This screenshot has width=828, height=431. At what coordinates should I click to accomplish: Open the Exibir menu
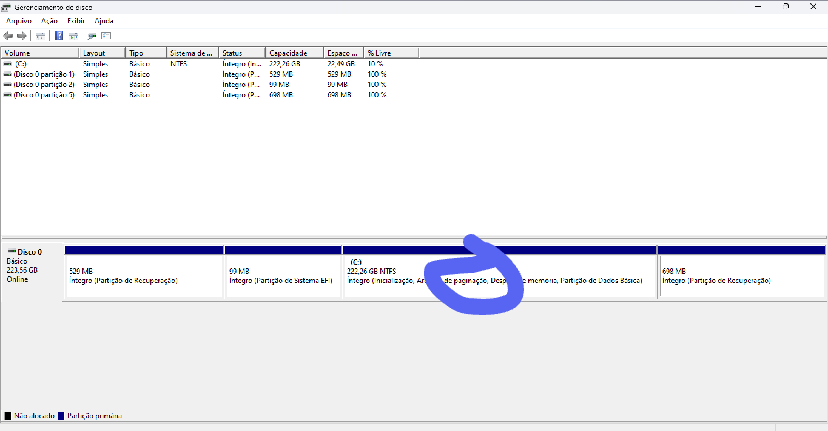(x=76, y=21)
